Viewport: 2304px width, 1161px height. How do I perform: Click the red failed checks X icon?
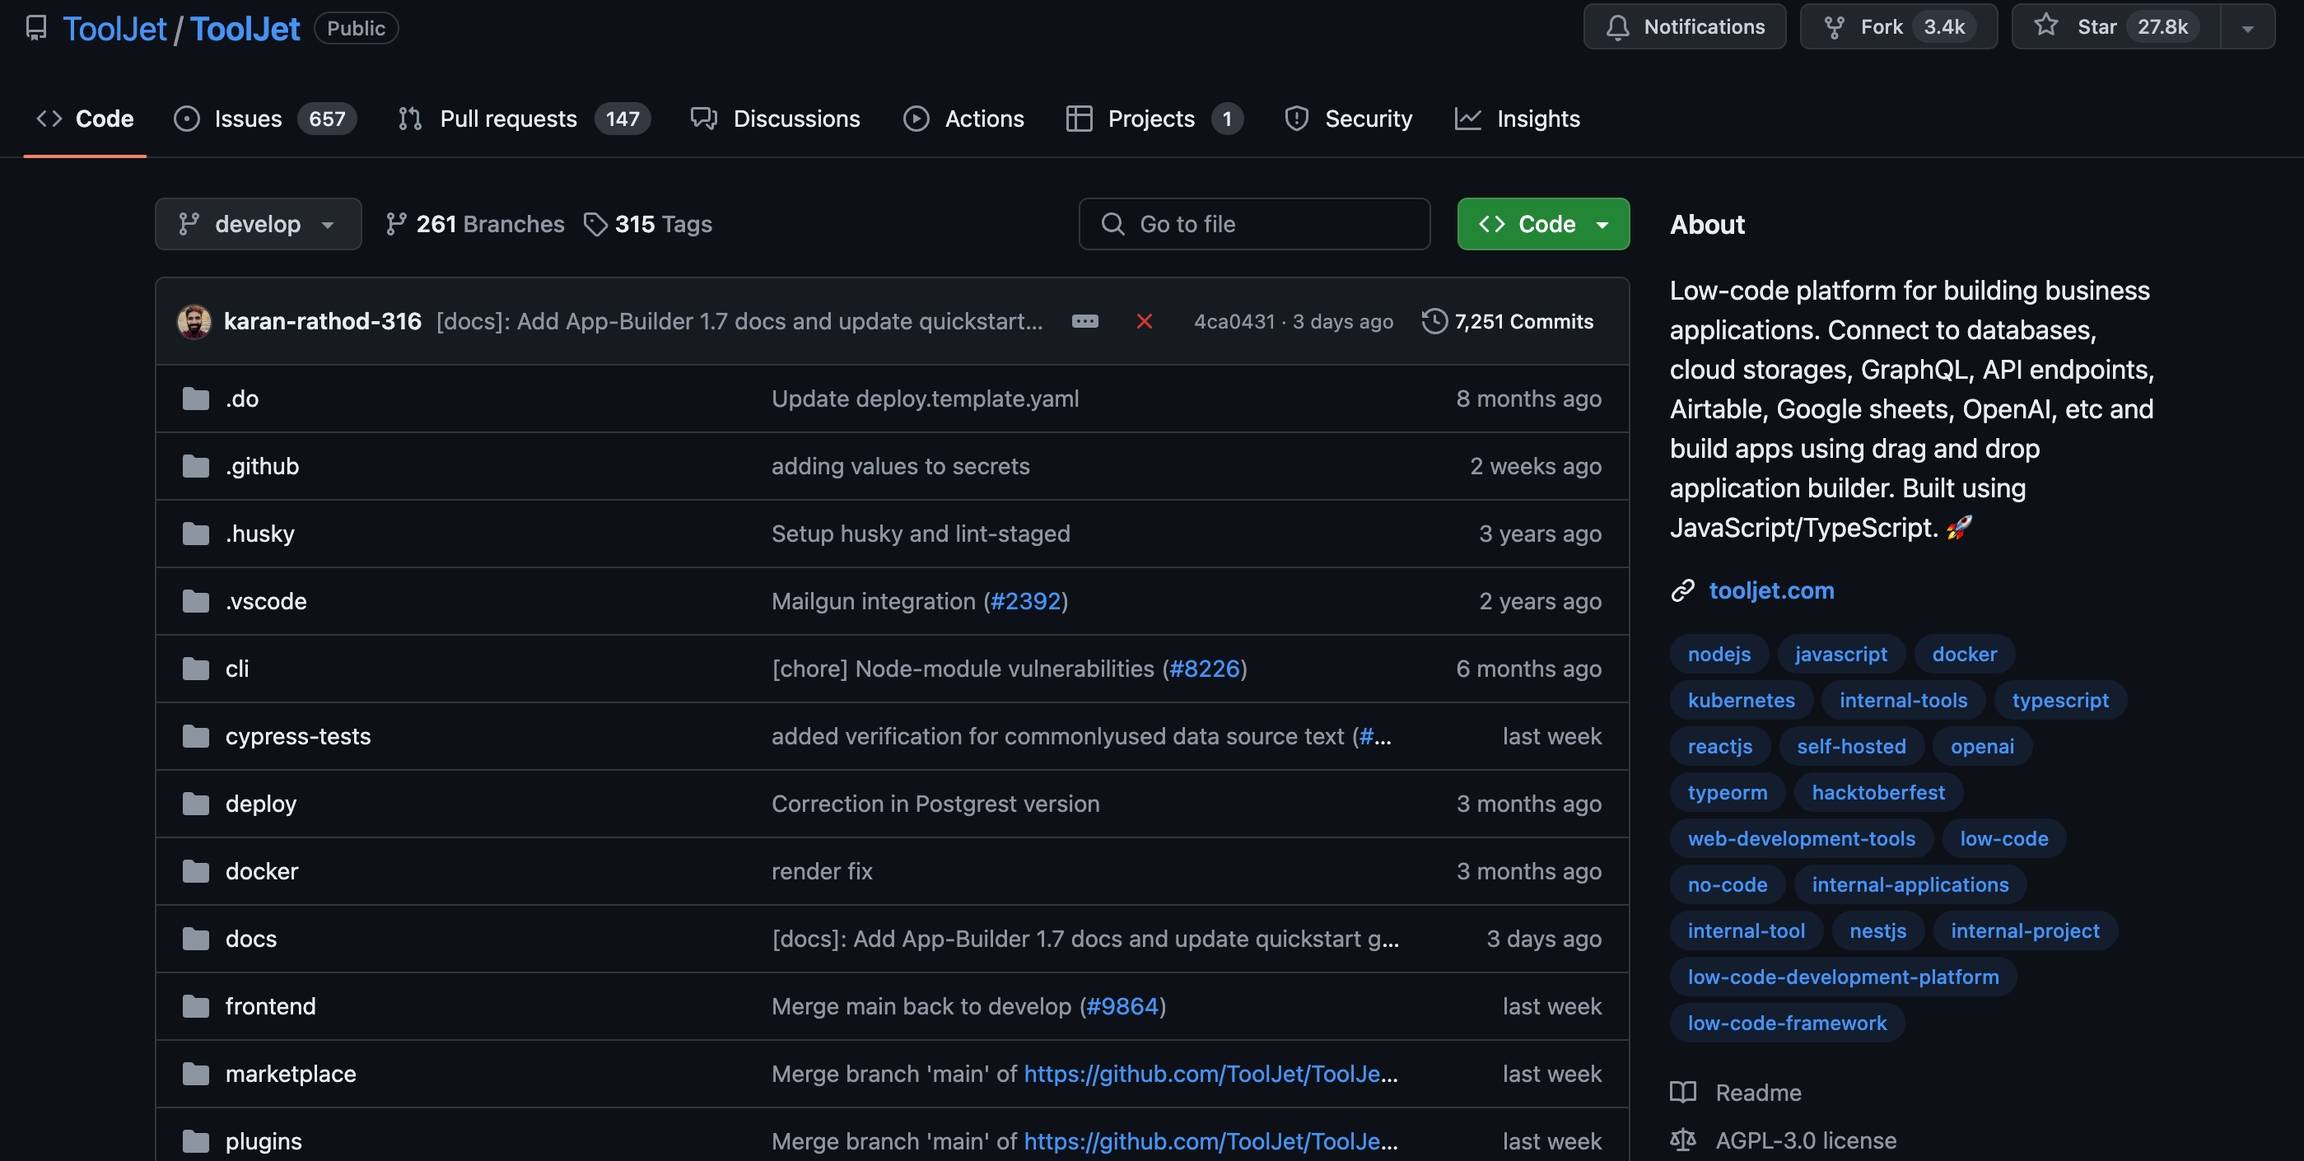[x=1144, y=321]
